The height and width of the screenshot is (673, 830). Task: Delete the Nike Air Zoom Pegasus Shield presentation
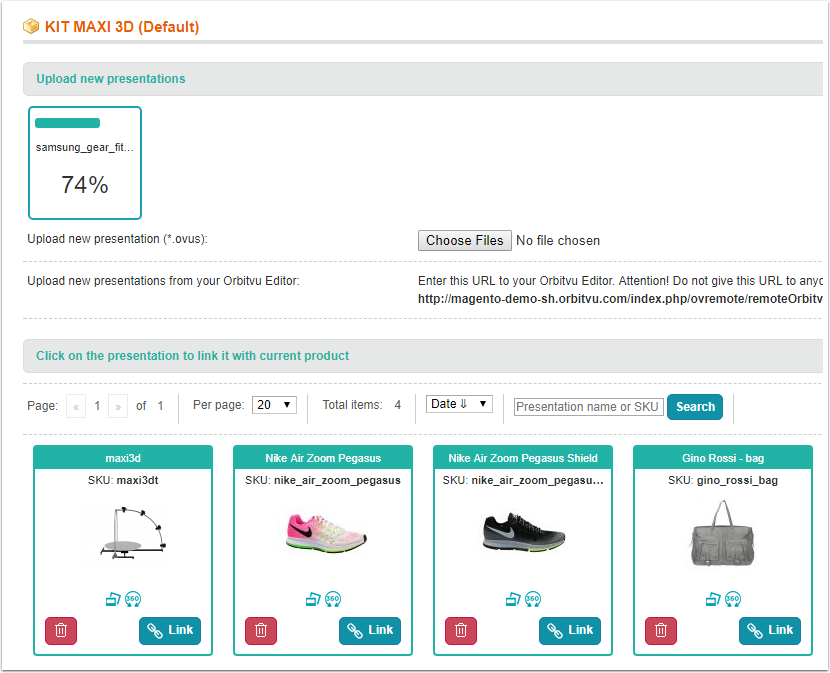(461, 631)
